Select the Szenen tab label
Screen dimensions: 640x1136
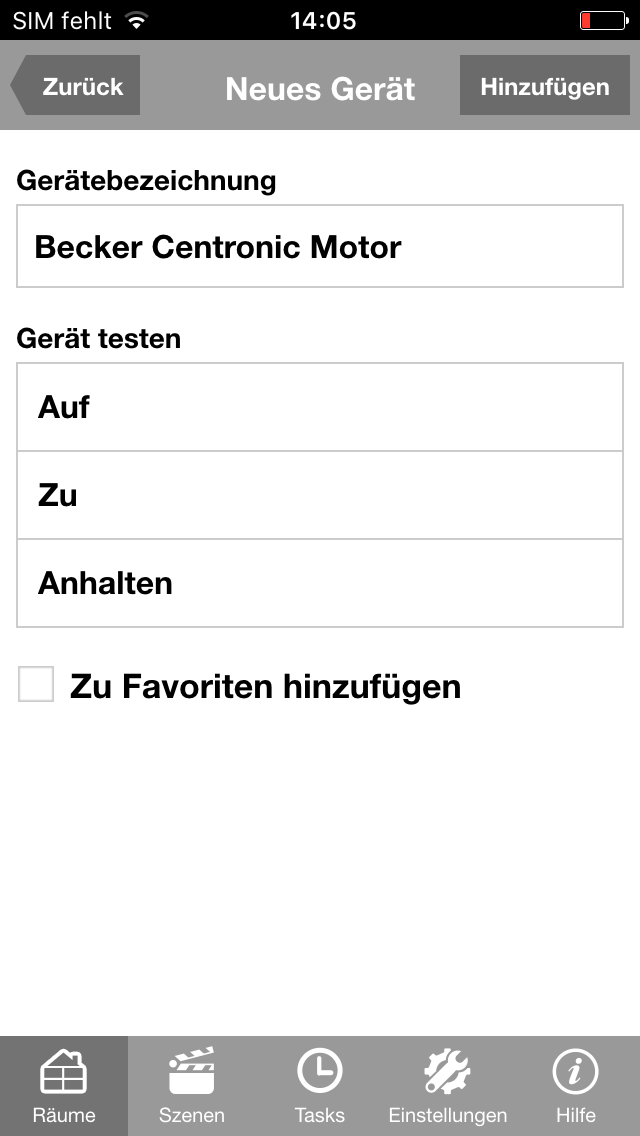coord(191,1115)
